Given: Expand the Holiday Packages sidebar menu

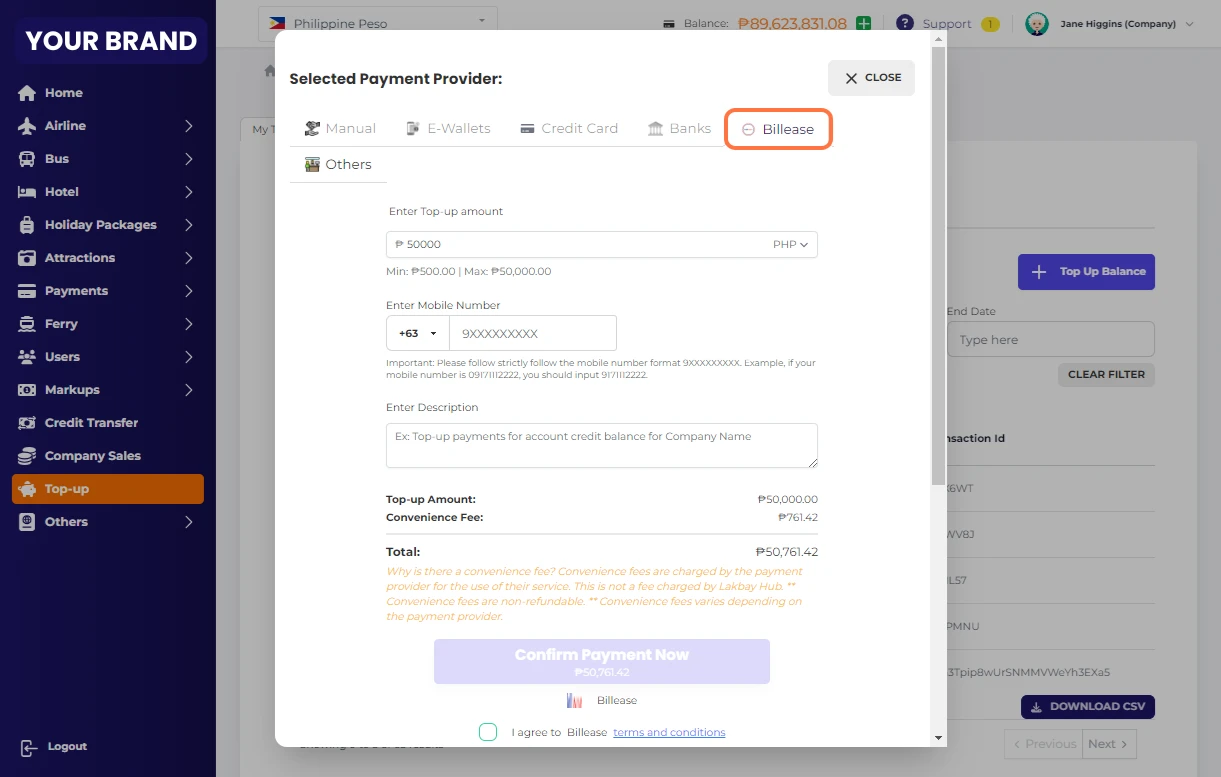Looking at the screenshot, I should pyautogui.click(x=188, y=225).
